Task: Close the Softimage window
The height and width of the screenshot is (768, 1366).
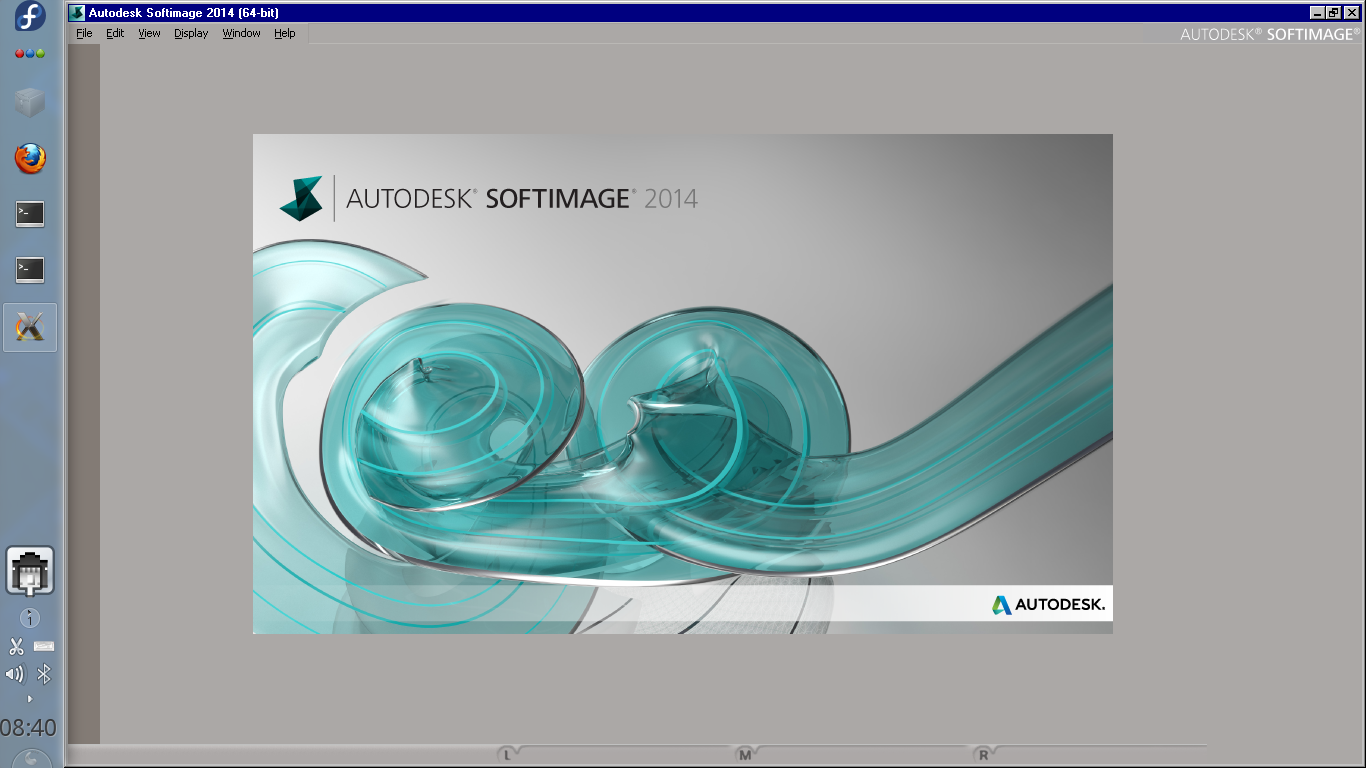Action: [x=1350, y=12]
